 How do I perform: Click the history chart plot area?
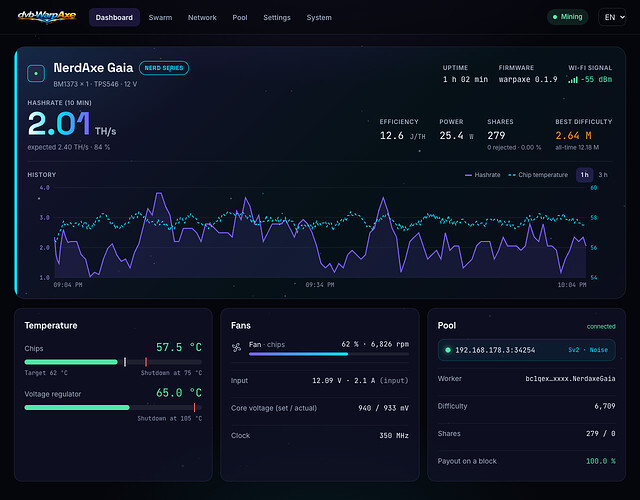pos(320,233)
